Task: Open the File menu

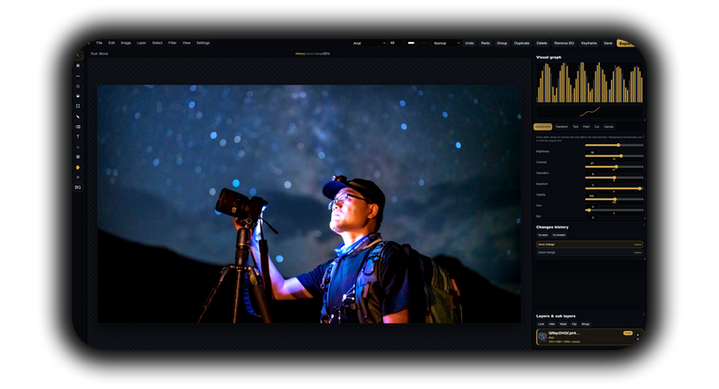Action: tap(99, 43)
